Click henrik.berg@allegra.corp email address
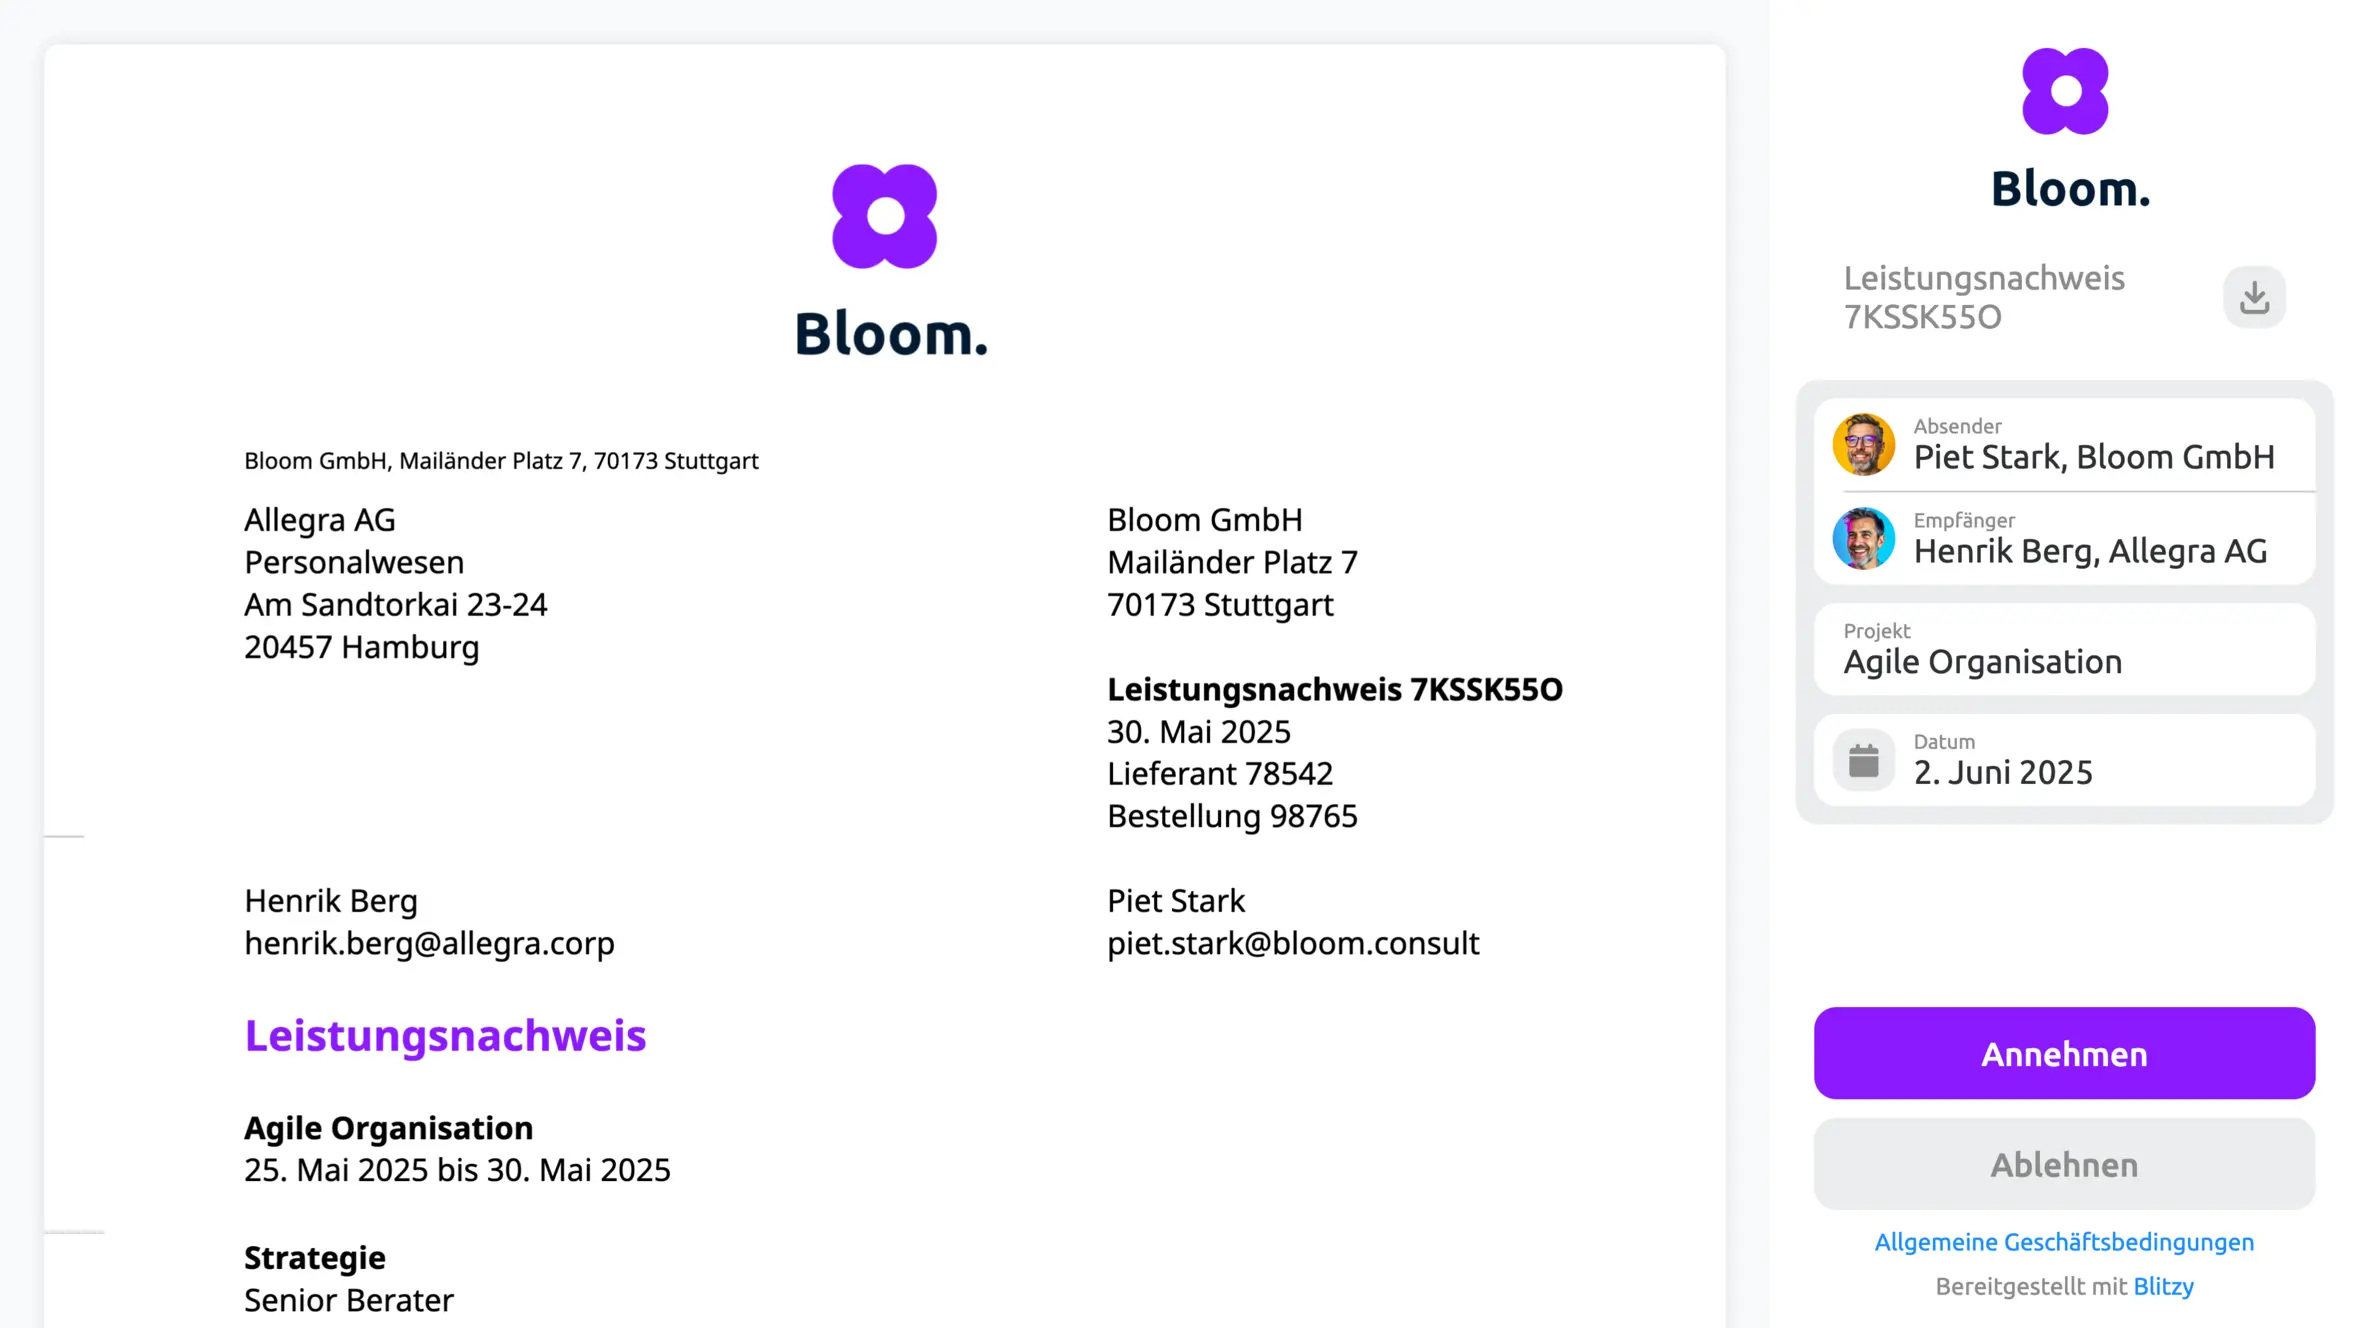Image resolution: width=2360 pixels, height=1328 pixels. [429, 943]
